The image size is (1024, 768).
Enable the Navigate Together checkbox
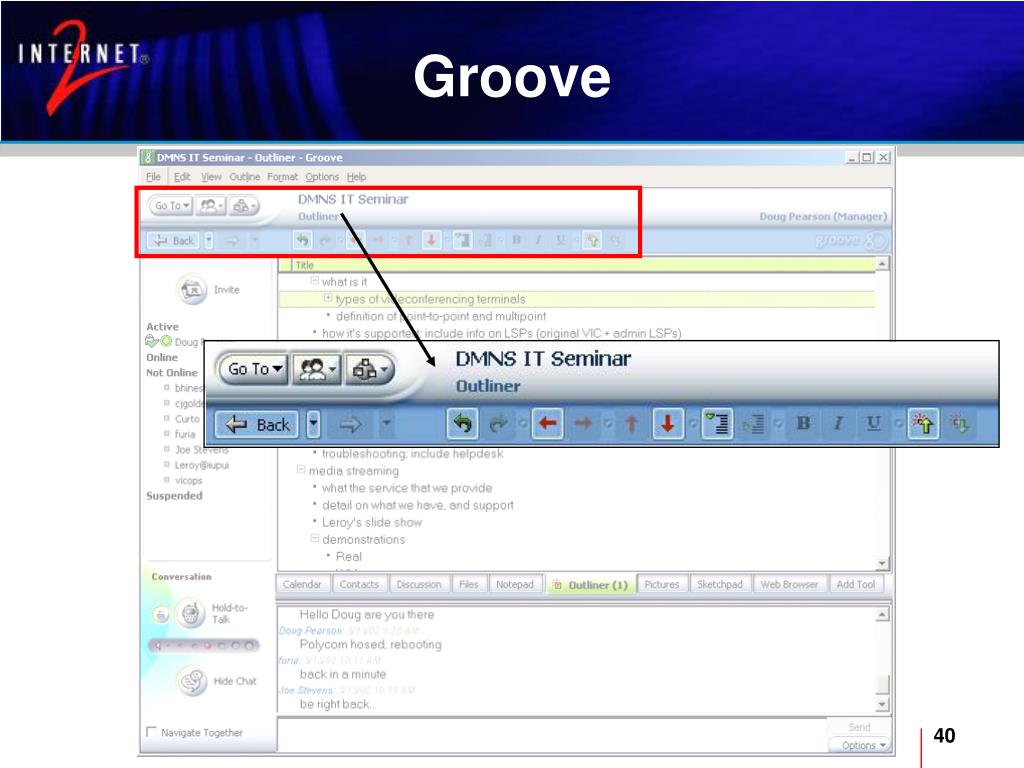tap(152, 732)
